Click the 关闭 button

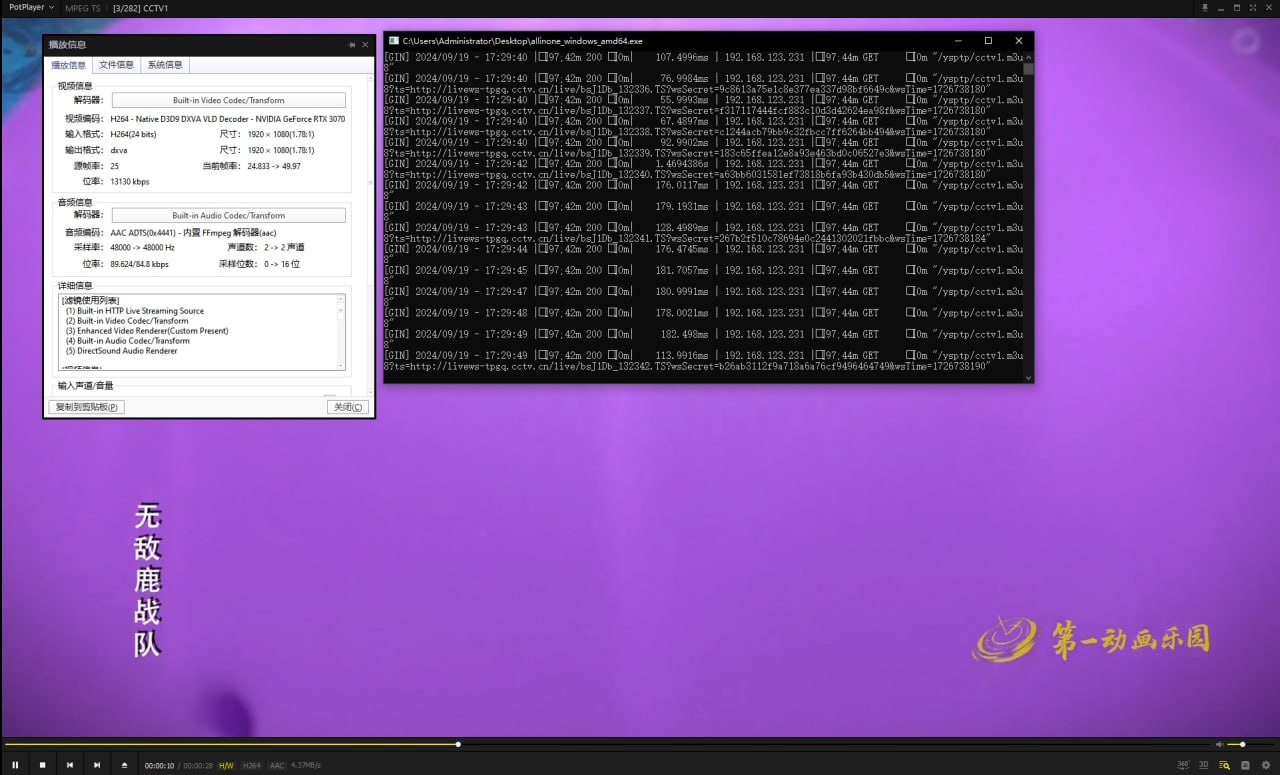348,407
